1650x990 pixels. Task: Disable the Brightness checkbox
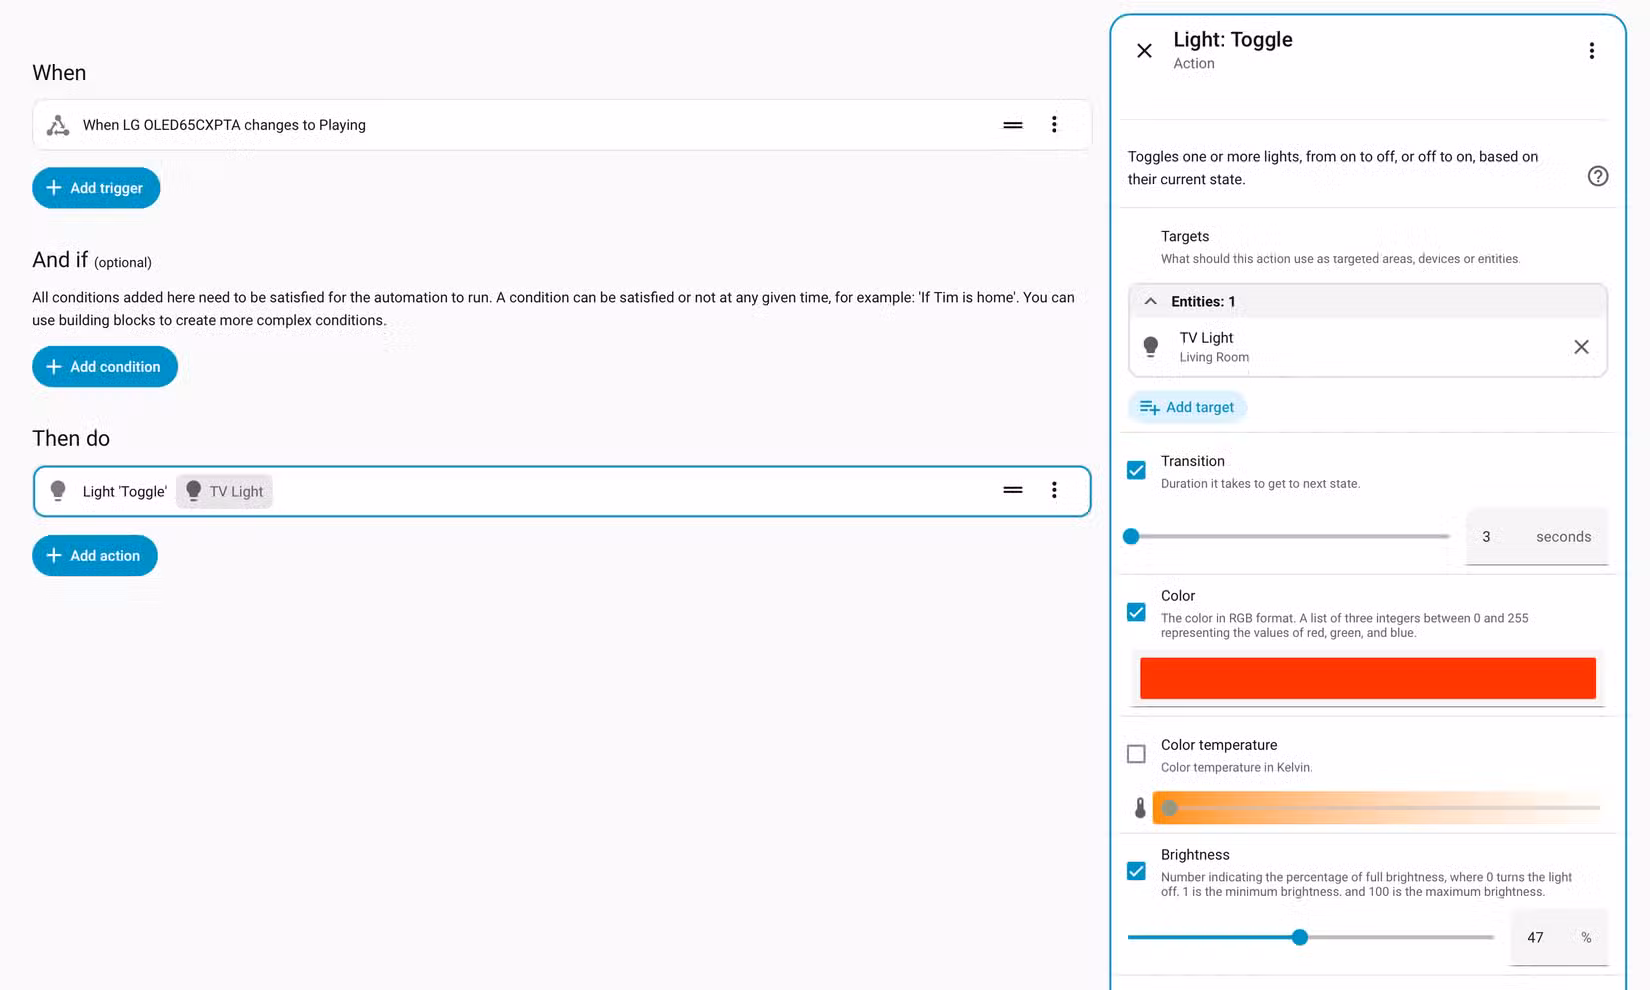click(x=1136, y=871)
